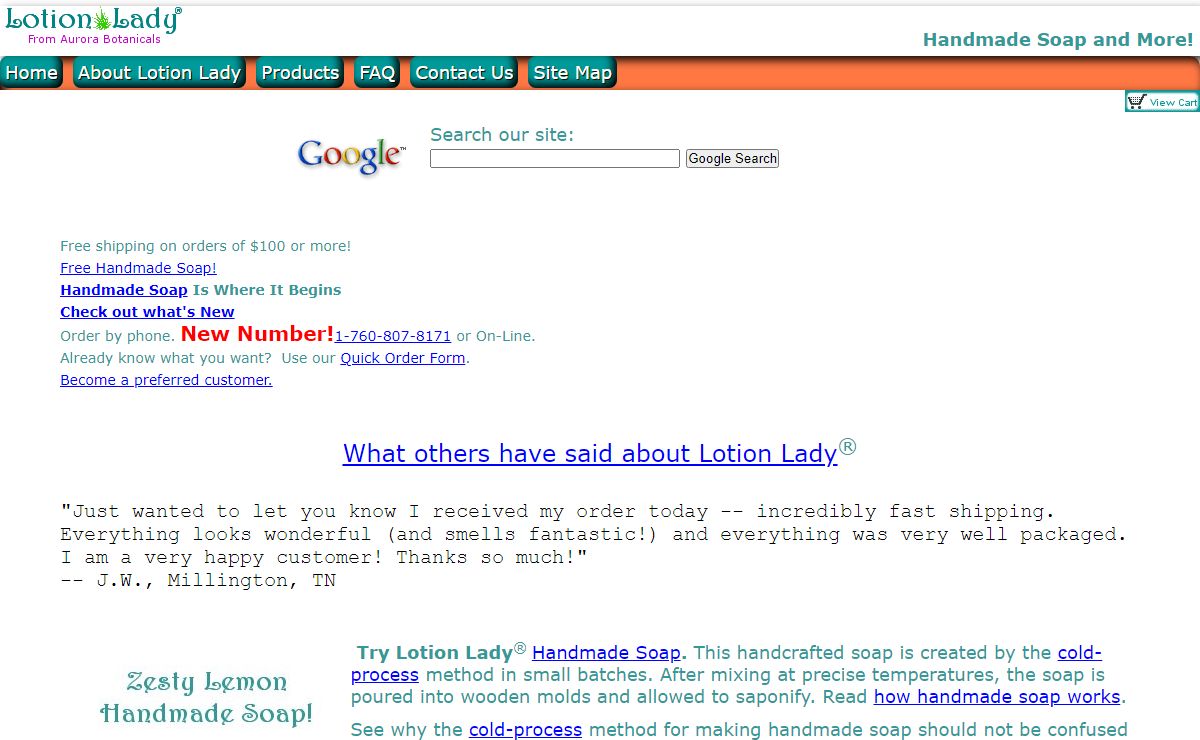
Task: Open the Contact Us page
Action: 464,73
